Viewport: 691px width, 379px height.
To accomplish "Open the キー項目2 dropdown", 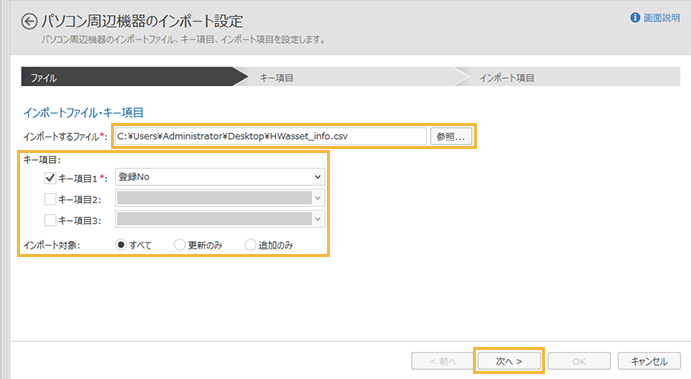I will click(x=219, y=198).
